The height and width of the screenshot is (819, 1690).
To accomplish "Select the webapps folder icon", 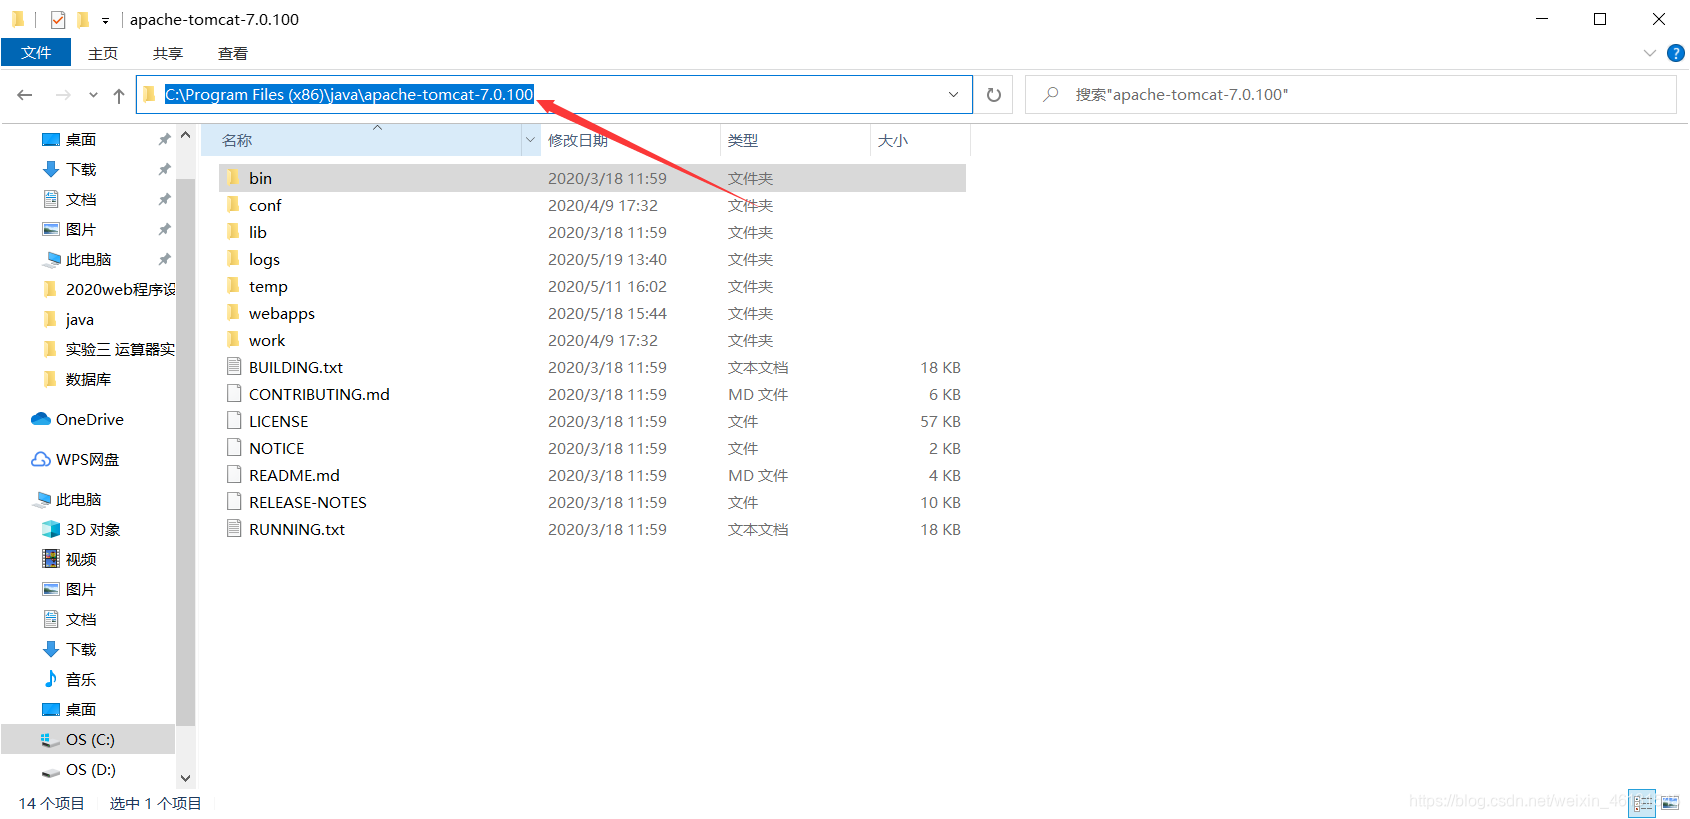I will point(234,312).
